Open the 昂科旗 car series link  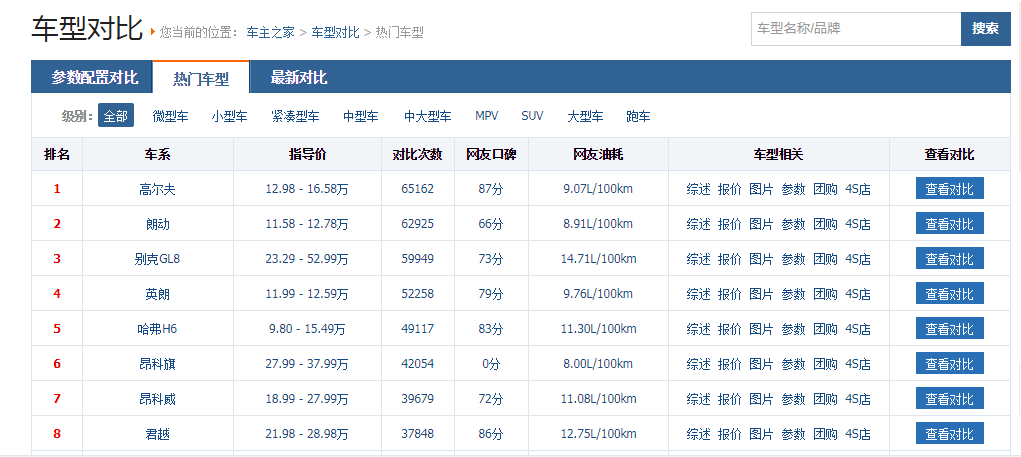click(158, 364)
